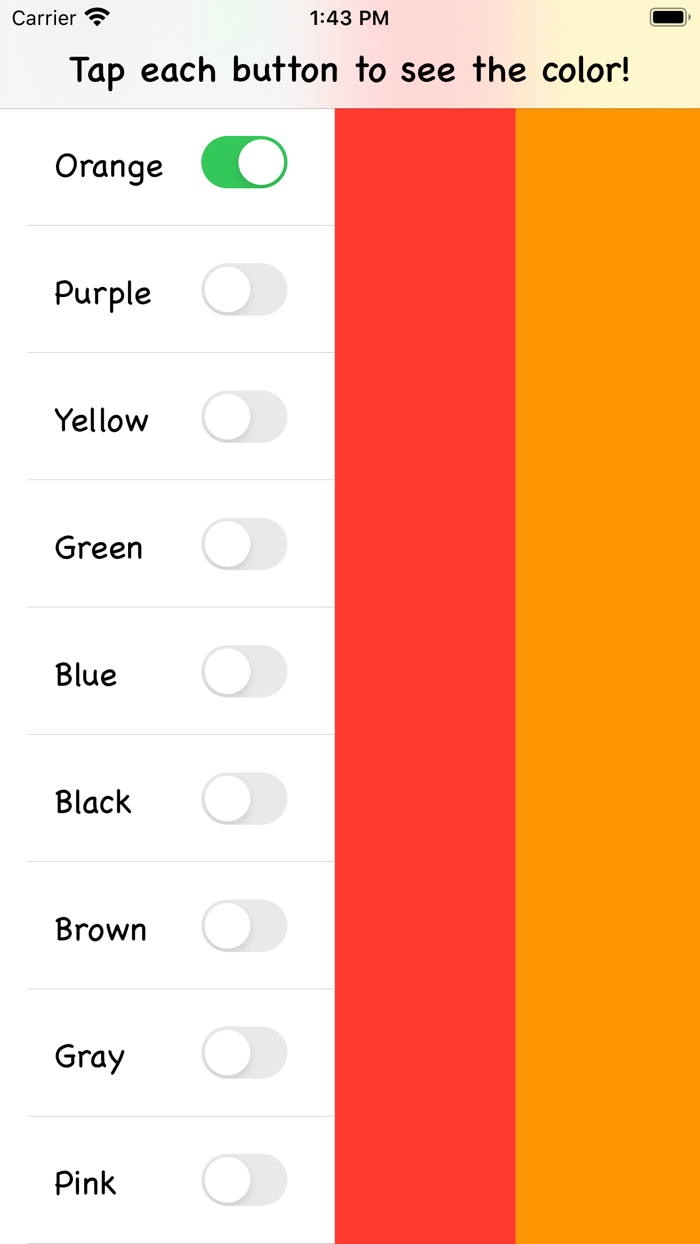Enable the Pink toggle
The width and height of the screenshot is (700, 1244).
(244, 1180)
